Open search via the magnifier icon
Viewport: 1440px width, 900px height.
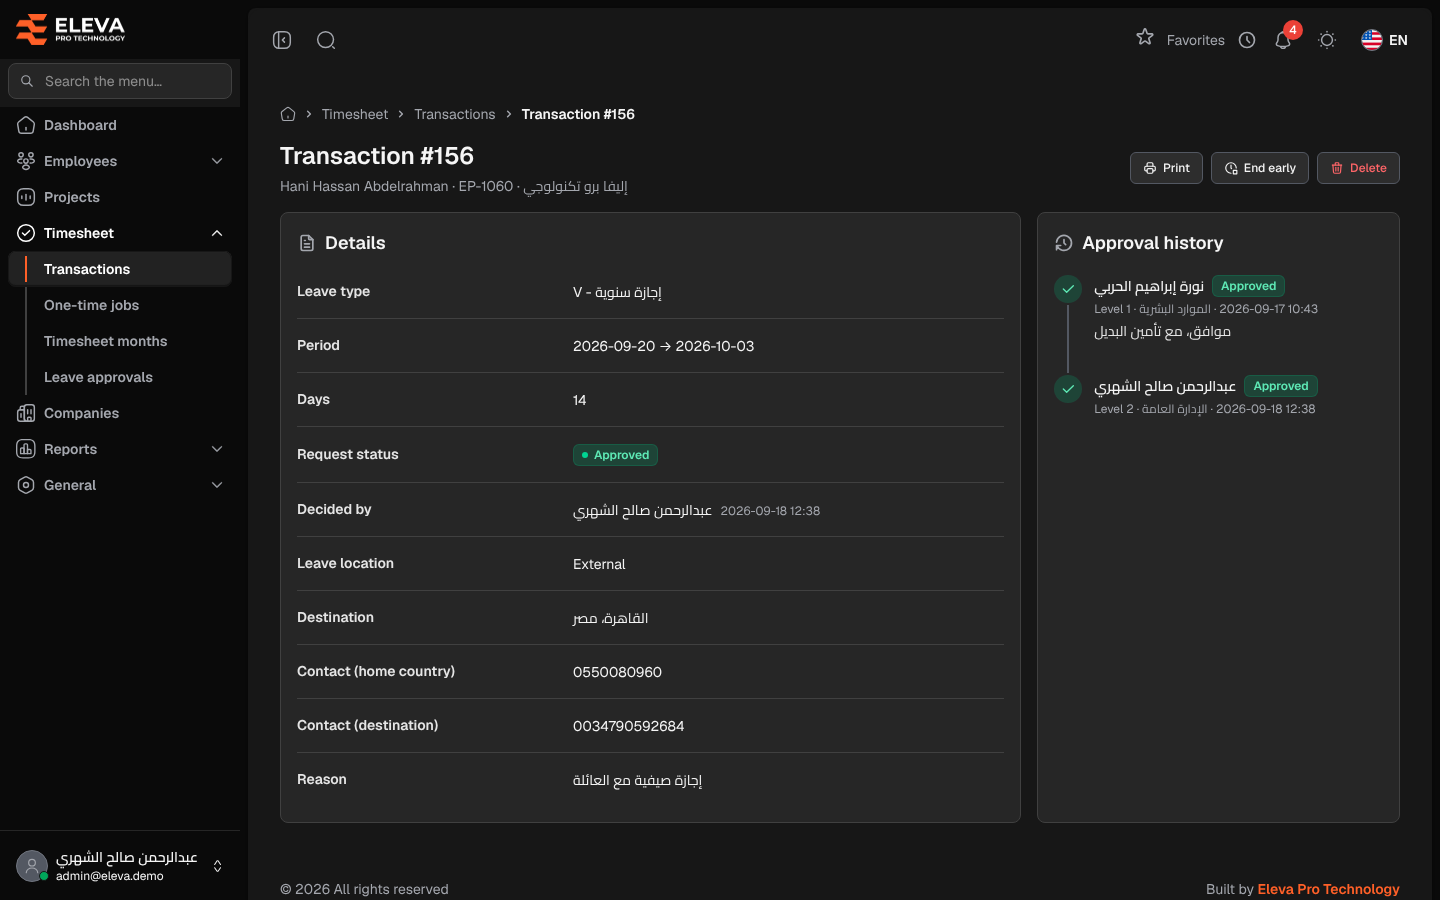pos(326,40)
